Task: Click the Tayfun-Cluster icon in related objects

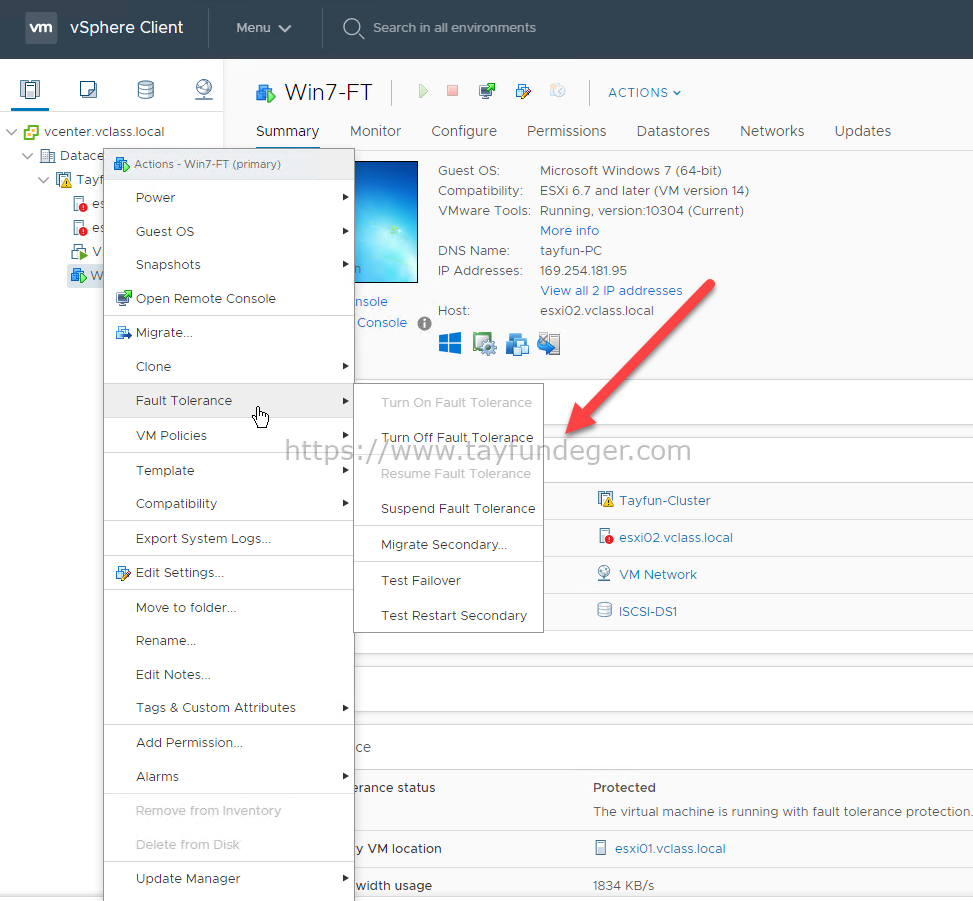Action: tap(605, 500)
